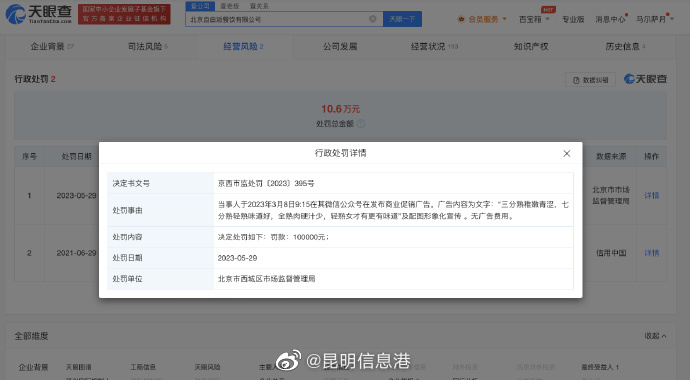The image size is (690, 380).
Task: Select the 查公司 search tab
Action: [200, 6]
